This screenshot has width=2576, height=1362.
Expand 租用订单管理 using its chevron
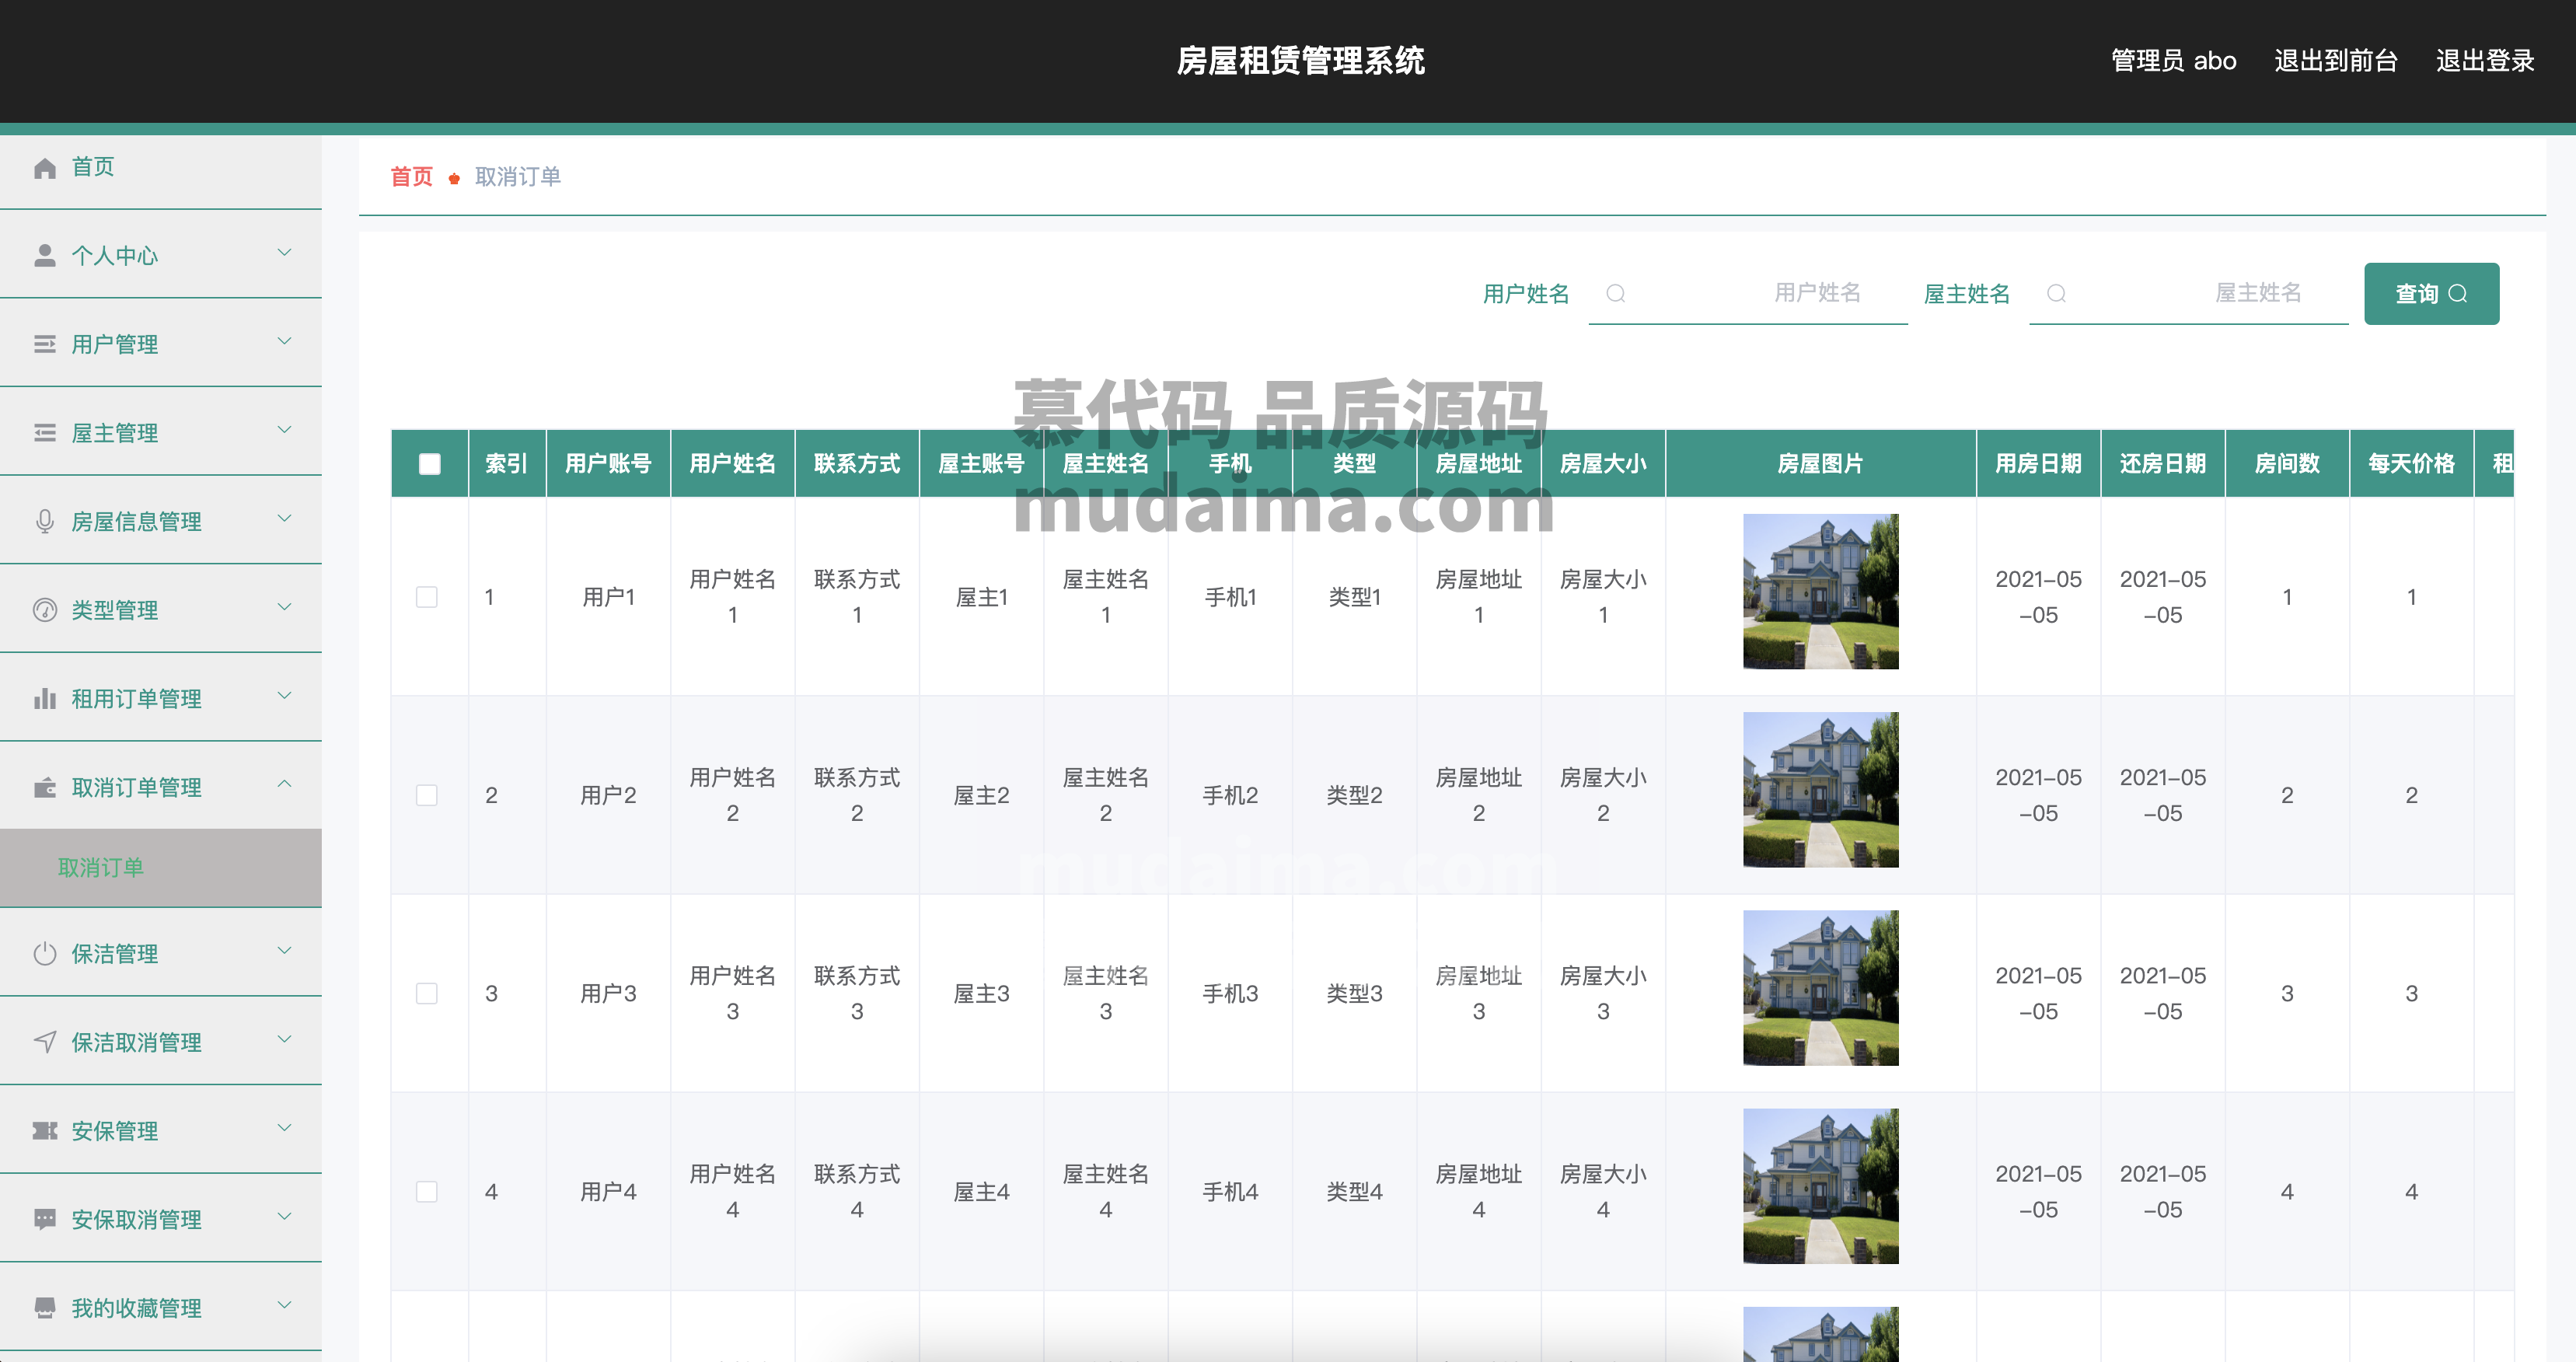pos(284,696)
